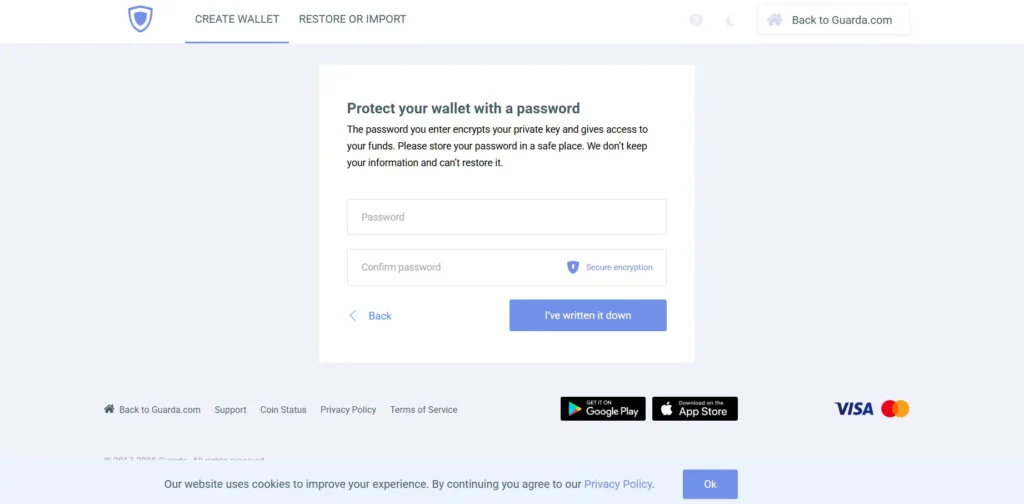
Task: Click the back chevron arrow icon
Action: pyautogui.click(x=353, y=316)
